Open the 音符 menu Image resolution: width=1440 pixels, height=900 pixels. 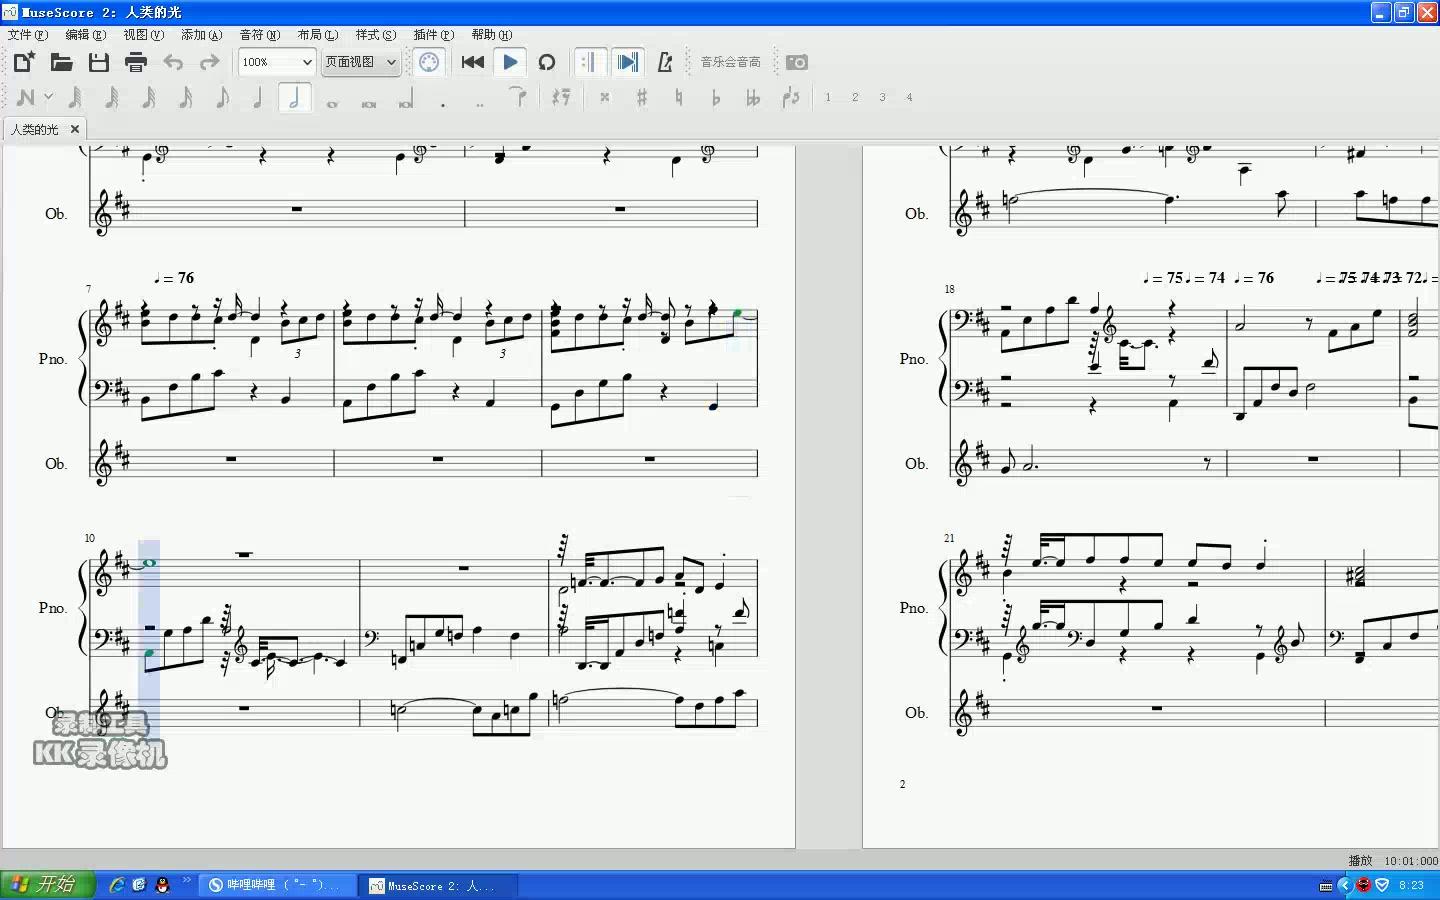259,35
